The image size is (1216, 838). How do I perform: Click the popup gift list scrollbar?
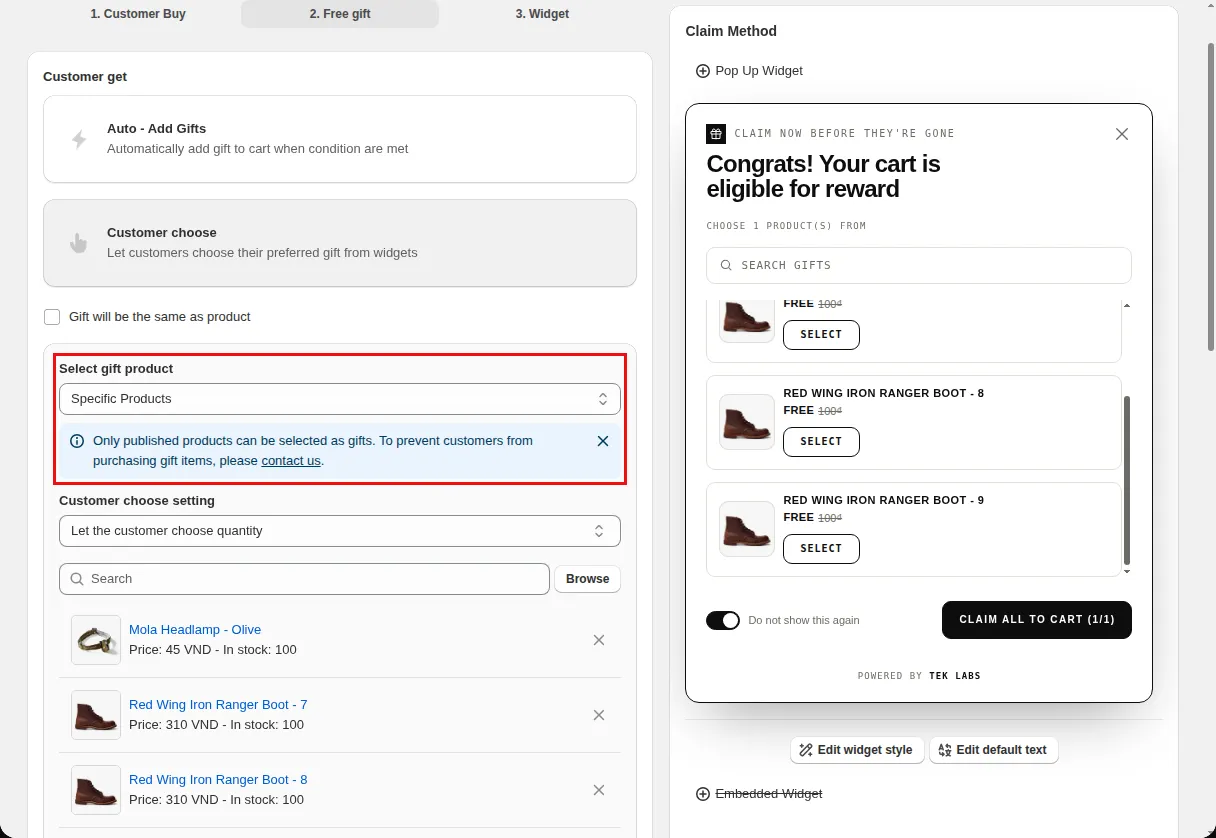(x=1127, y=481)
